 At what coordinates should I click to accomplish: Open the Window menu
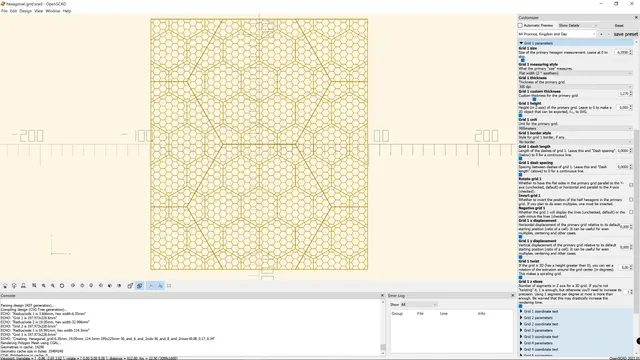pyautogui.click(x=53, y=11)
